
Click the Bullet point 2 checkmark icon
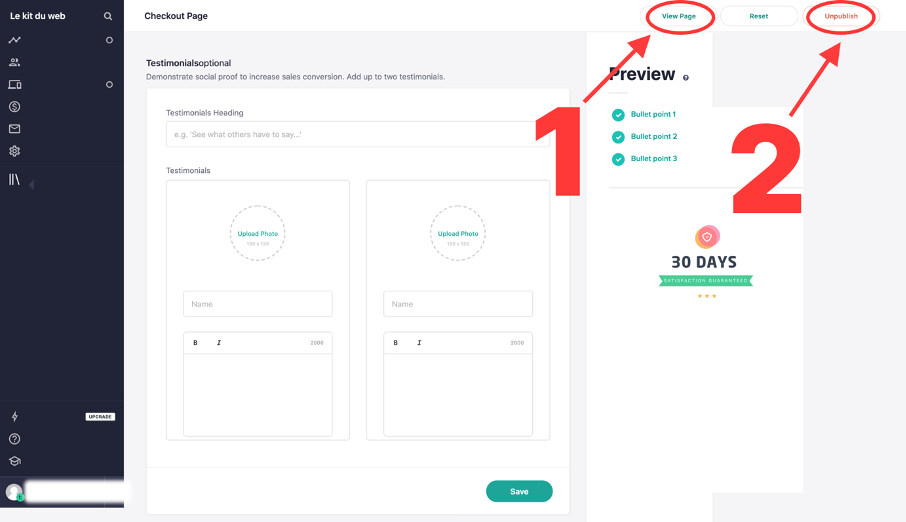click(618, 137)
